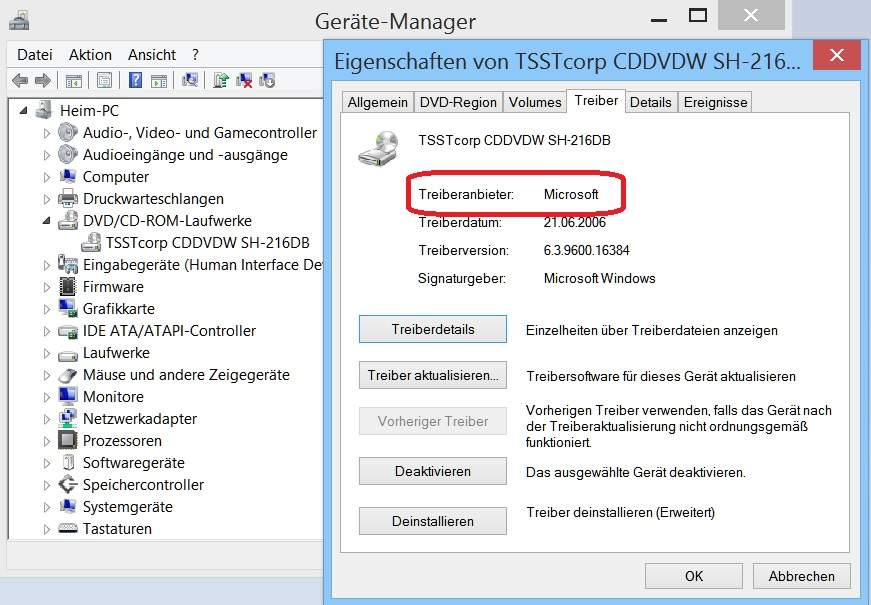This screenshot has height=605, width=871.
Task: Click the Treiberdetails button
Action: click(432, 329)
